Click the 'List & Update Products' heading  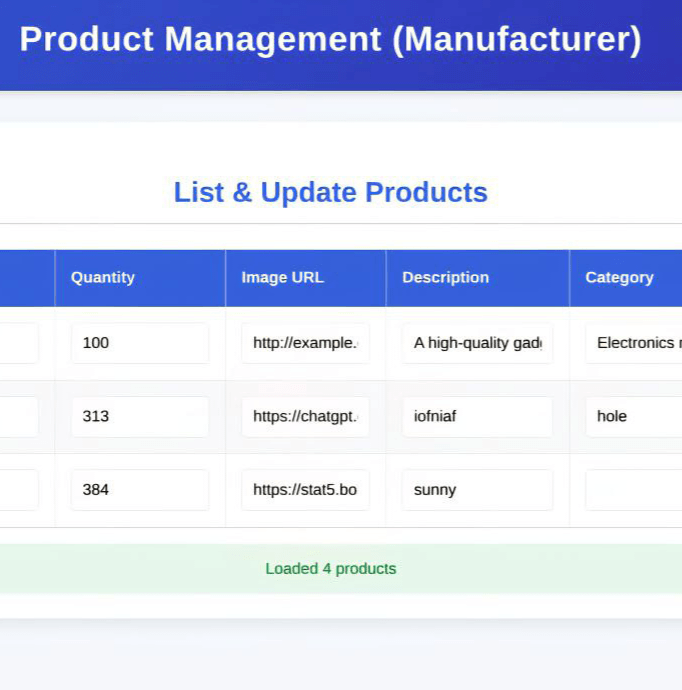click(331, 192)
